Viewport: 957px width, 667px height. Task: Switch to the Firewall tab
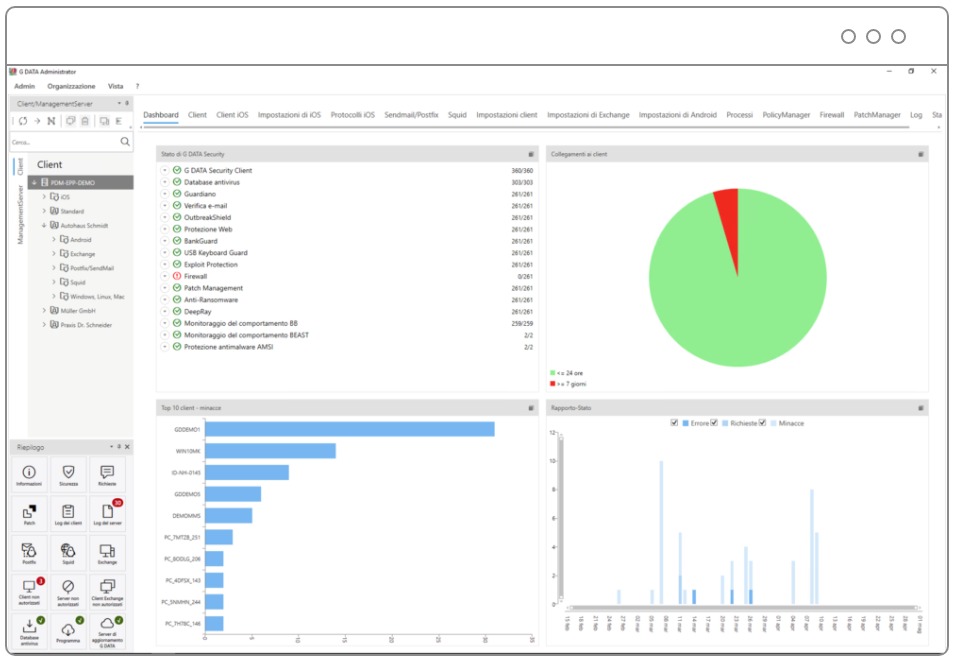tap(831, 115)
